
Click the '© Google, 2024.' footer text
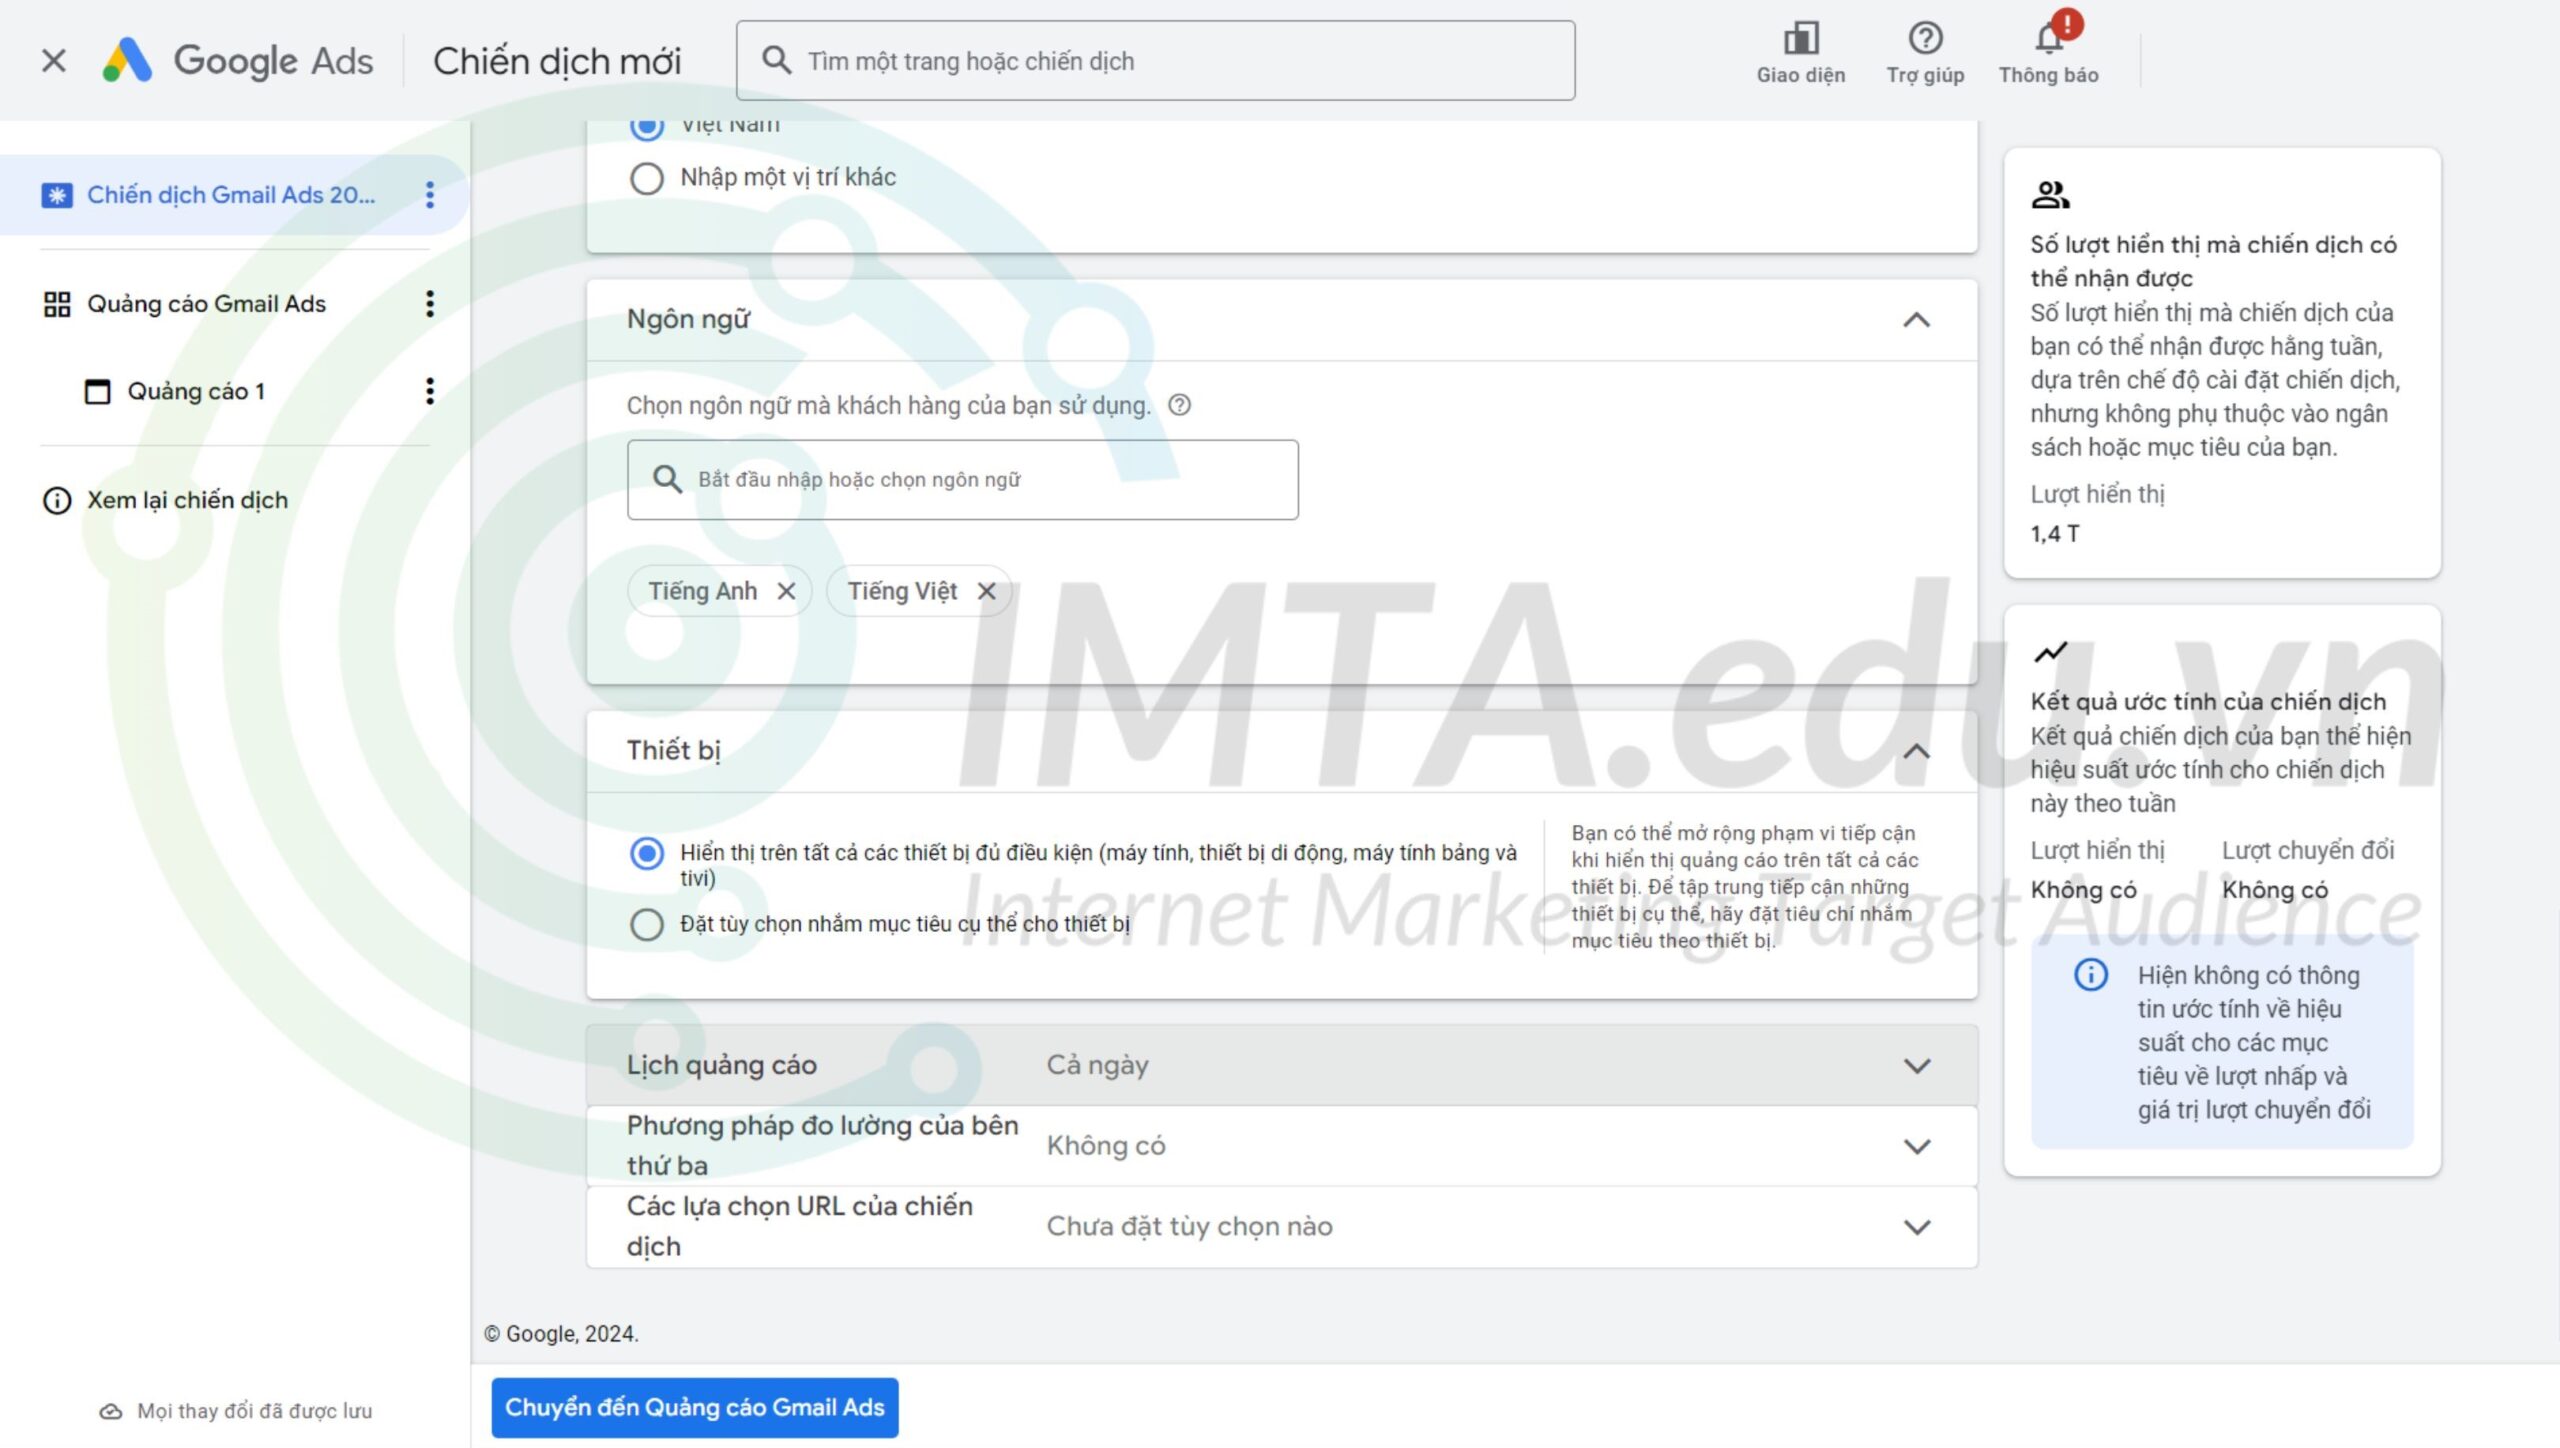[x=561, y=1334]
